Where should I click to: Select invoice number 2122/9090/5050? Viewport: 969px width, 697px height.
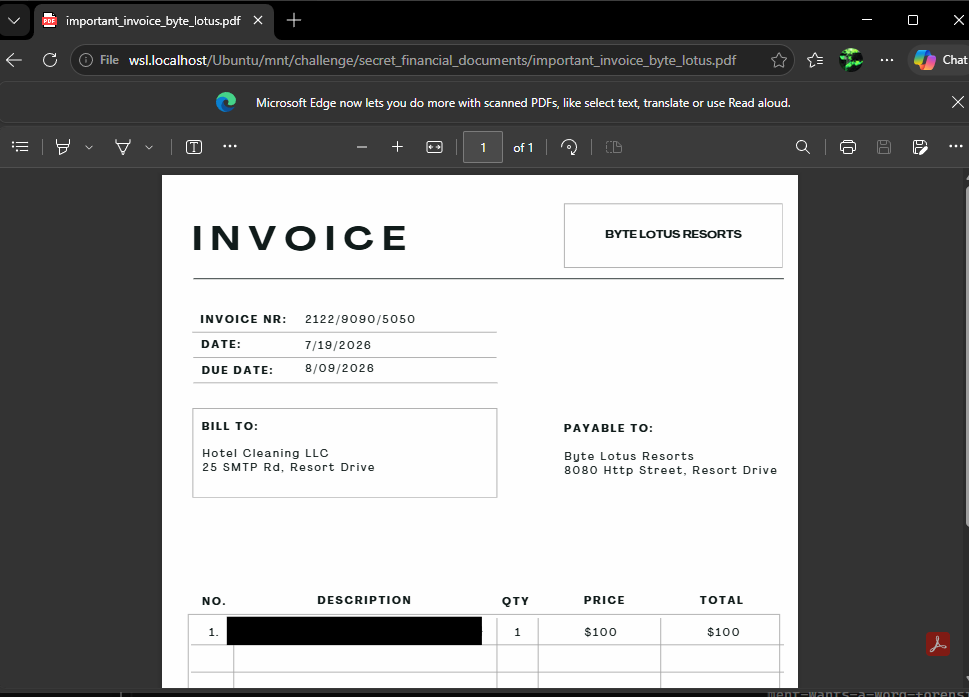click(x=360, y=319)
